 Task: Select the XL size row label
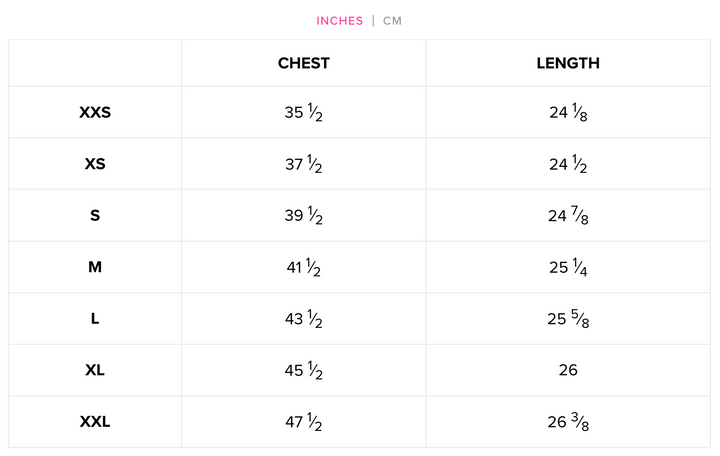click(x=95, y=370)
